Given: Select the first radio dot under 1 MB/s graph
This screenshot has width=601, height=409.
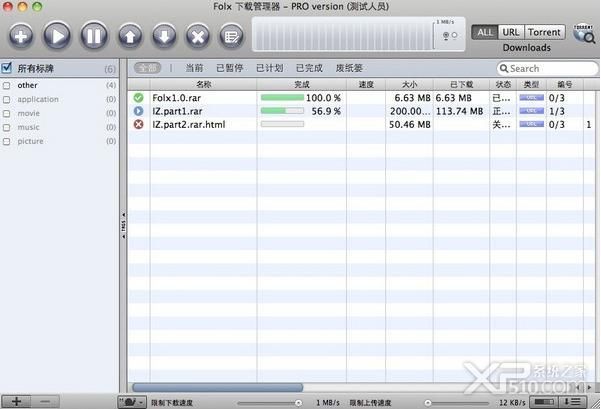Looking at the screenshot, I should click(445, 35).
